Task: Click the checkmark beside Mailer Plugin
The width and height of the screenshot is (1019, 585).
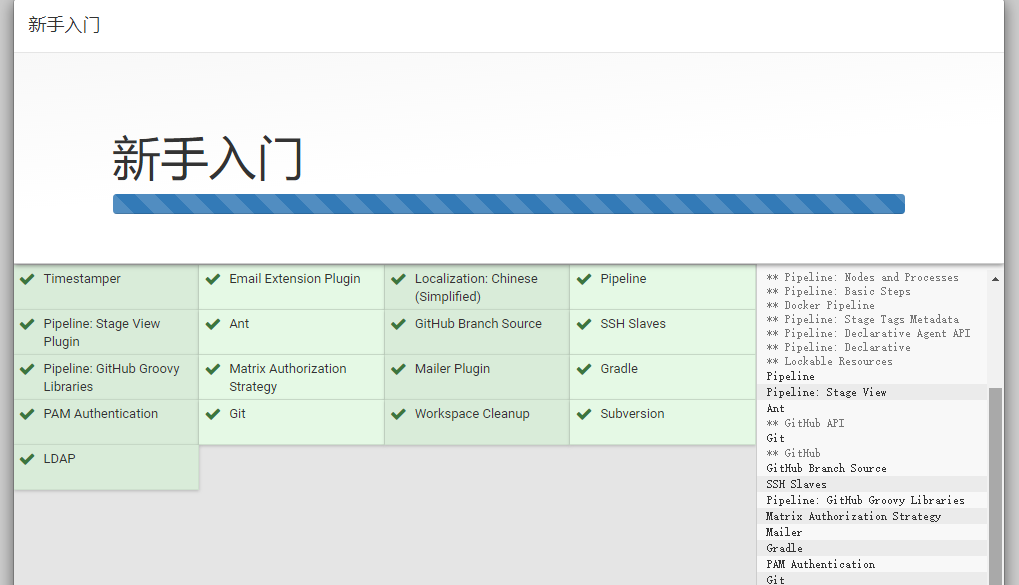Action: tap(398, 369)
